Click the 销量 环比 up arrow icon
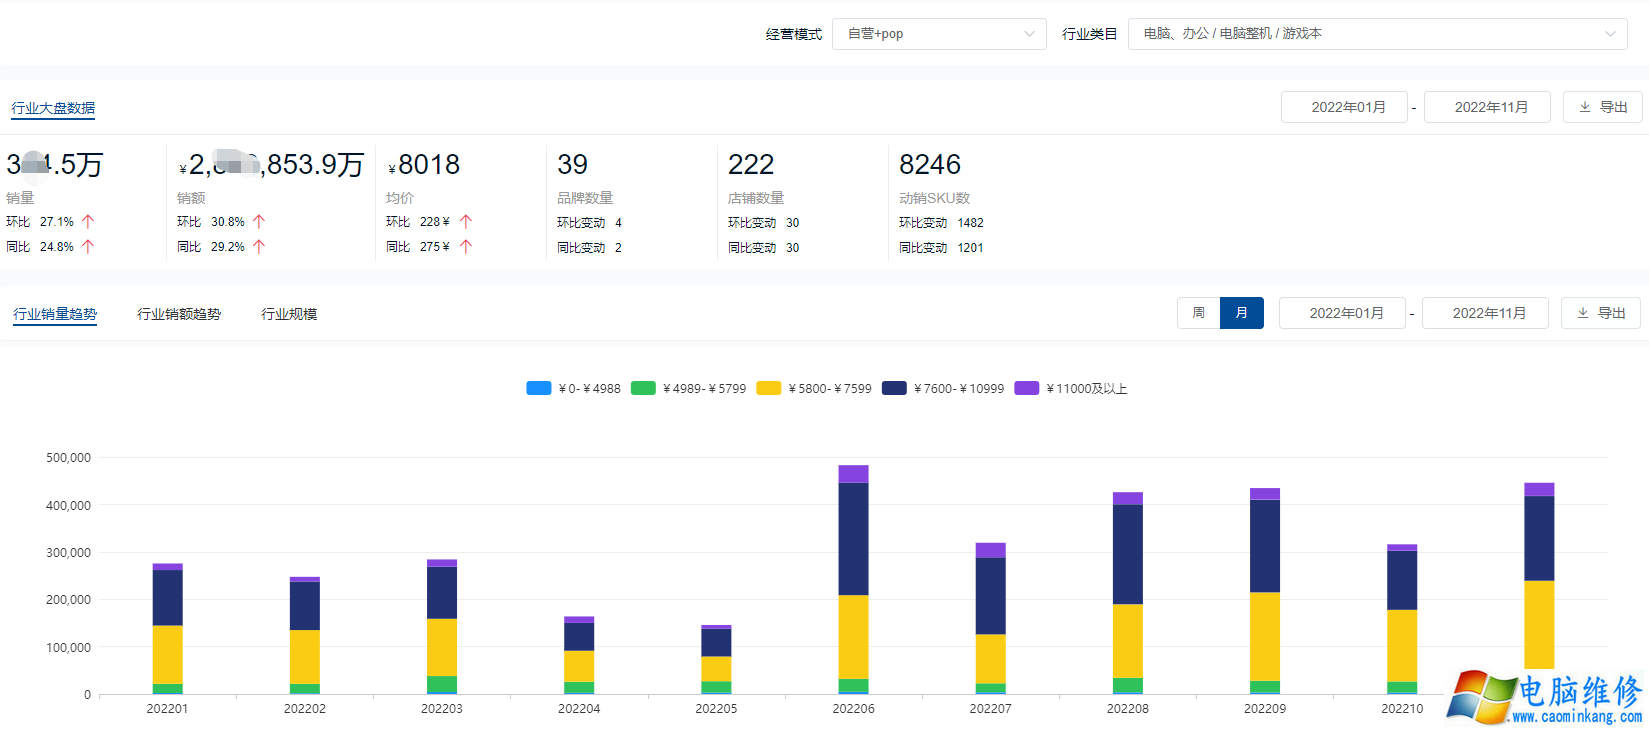Image resolution: width=1649 pixels, height=734 pixels. pyautogui.click(x=88, y=222)
